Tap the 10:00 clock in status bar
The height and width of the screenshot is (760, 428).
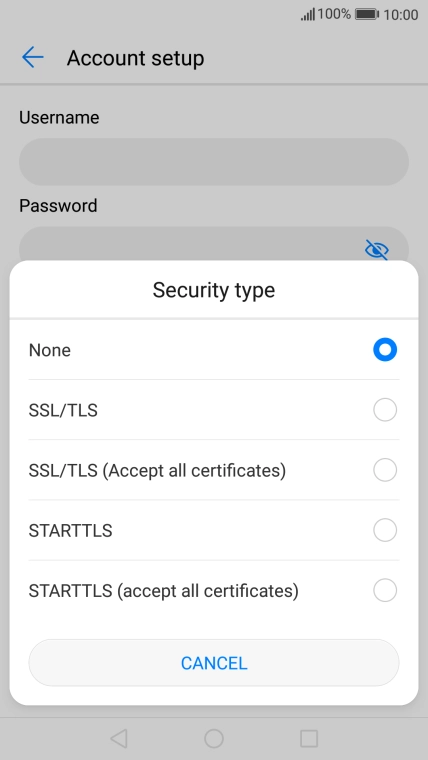pos(400,15)
